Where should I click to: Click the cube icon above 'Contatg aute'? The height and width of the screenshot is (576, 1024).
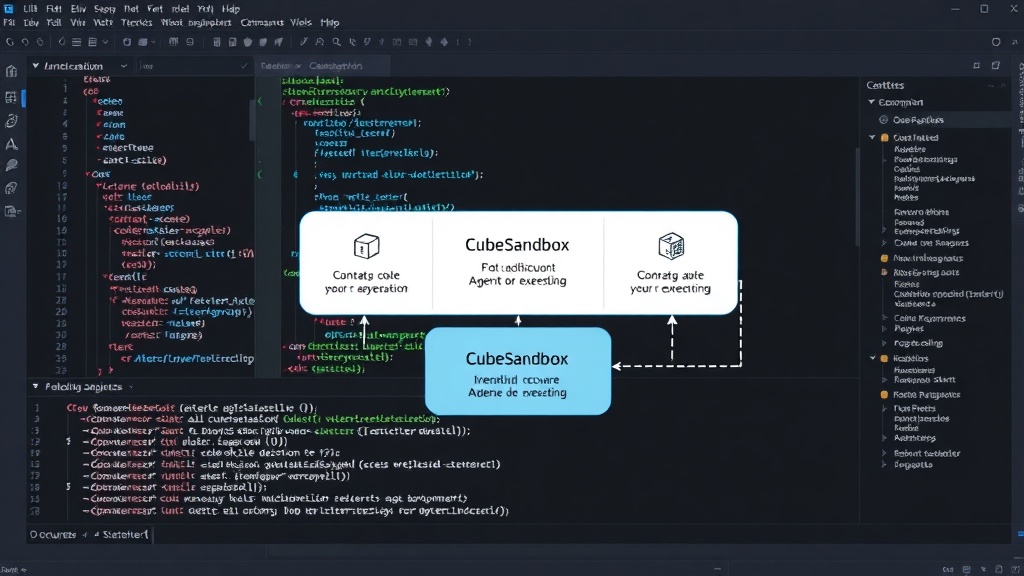coord(671,246)
